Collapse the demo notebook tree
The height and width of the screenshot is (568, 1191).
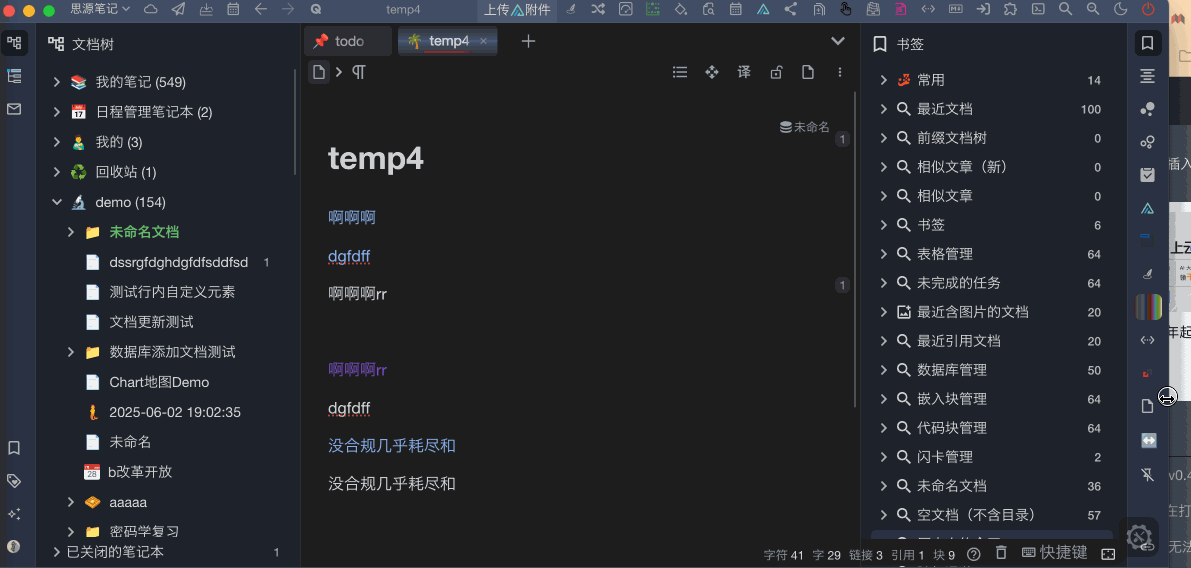(57, 202)
